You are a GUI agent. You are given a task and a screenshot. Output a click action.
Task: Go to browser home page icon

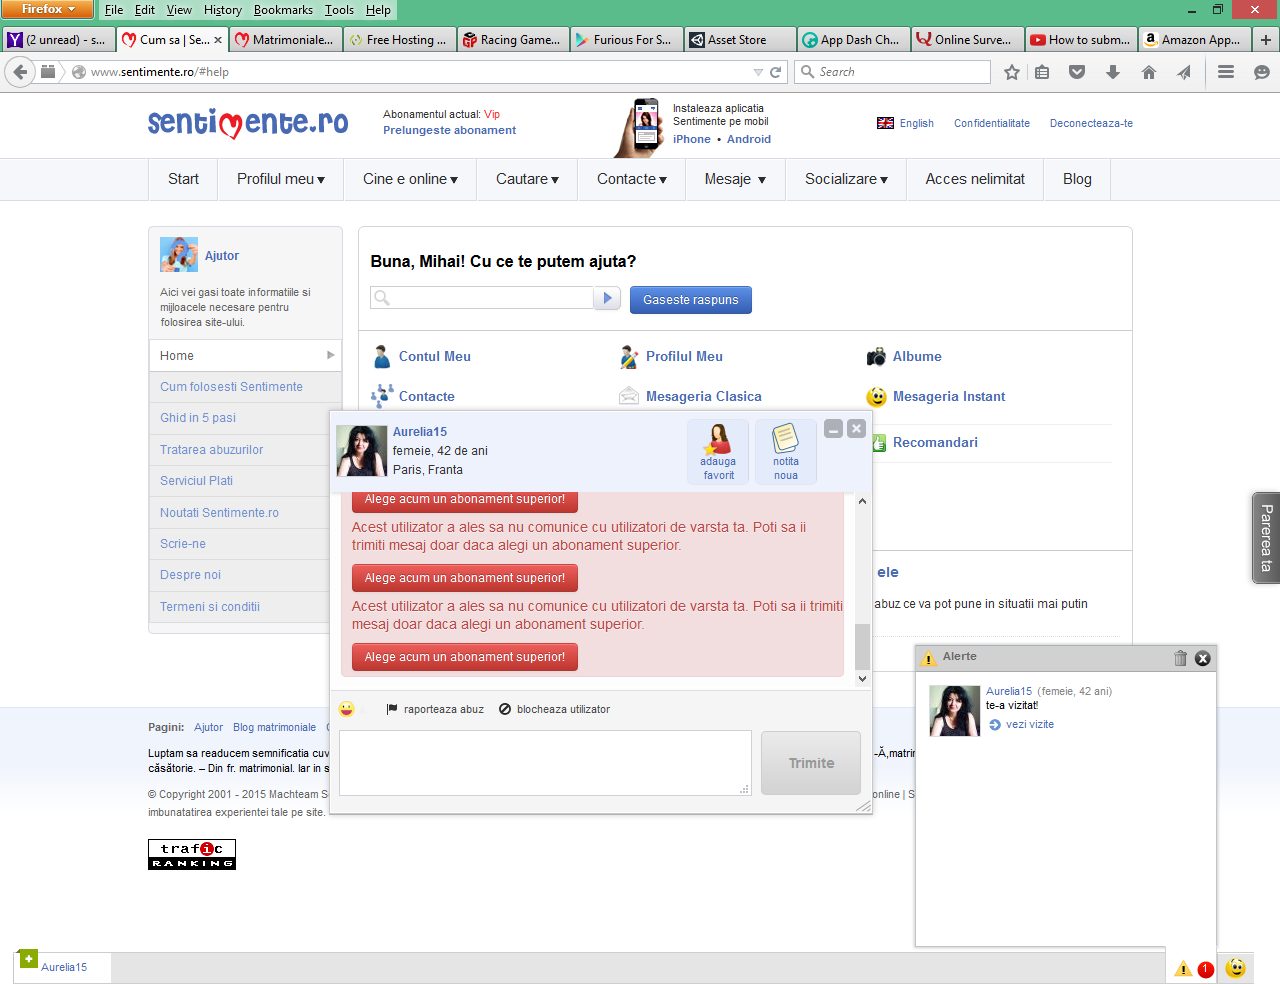pos(1149,72)
